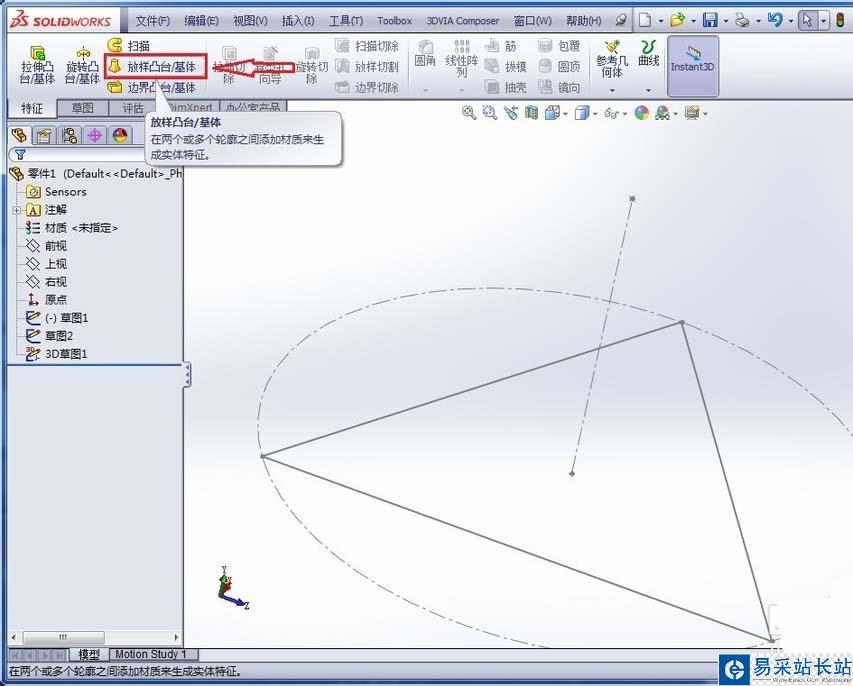Click the Edit Appearance color sphere icon
This screenshot has height=686, width=853.
(x=642, y=113)
